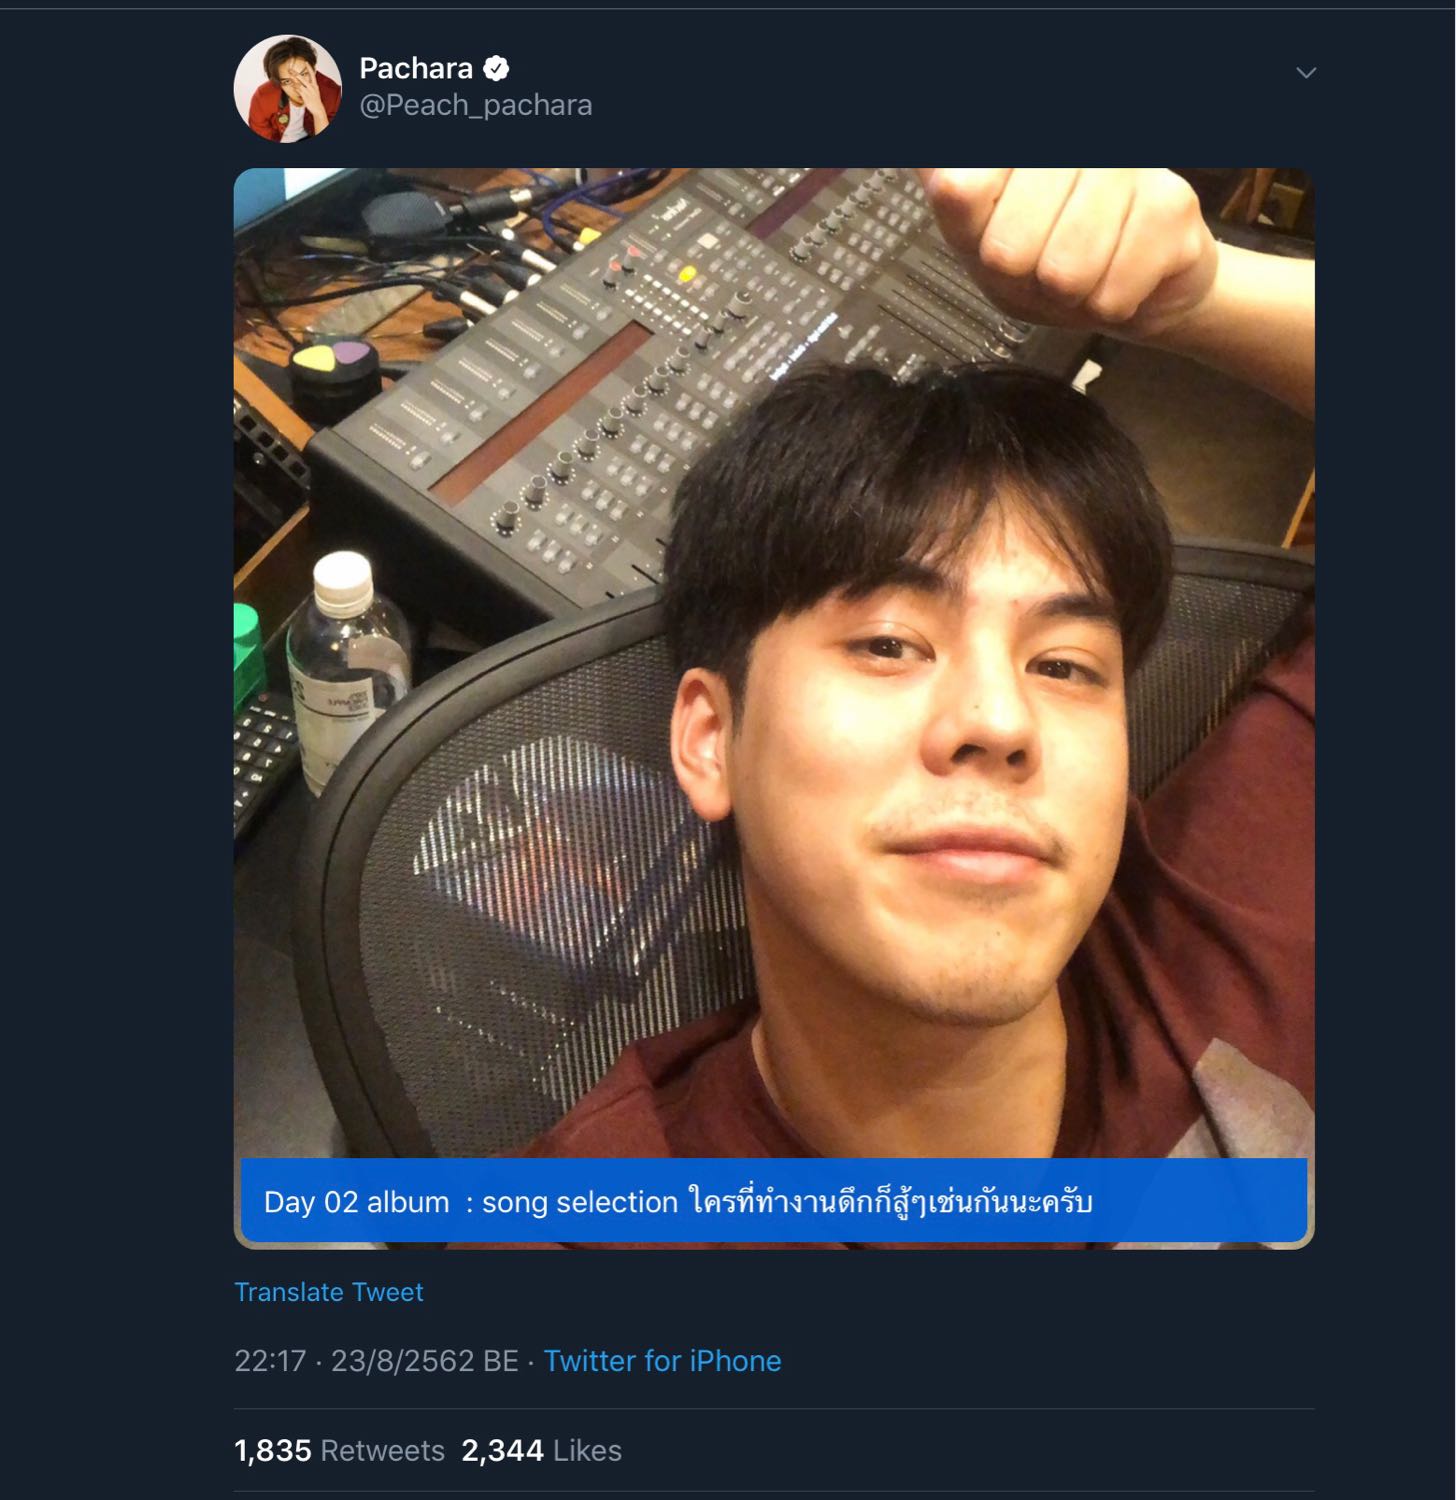Click the 22:17 tweet timestamp
The height and width of the screenshot is (1500, 1456).
pos(270,1361)
